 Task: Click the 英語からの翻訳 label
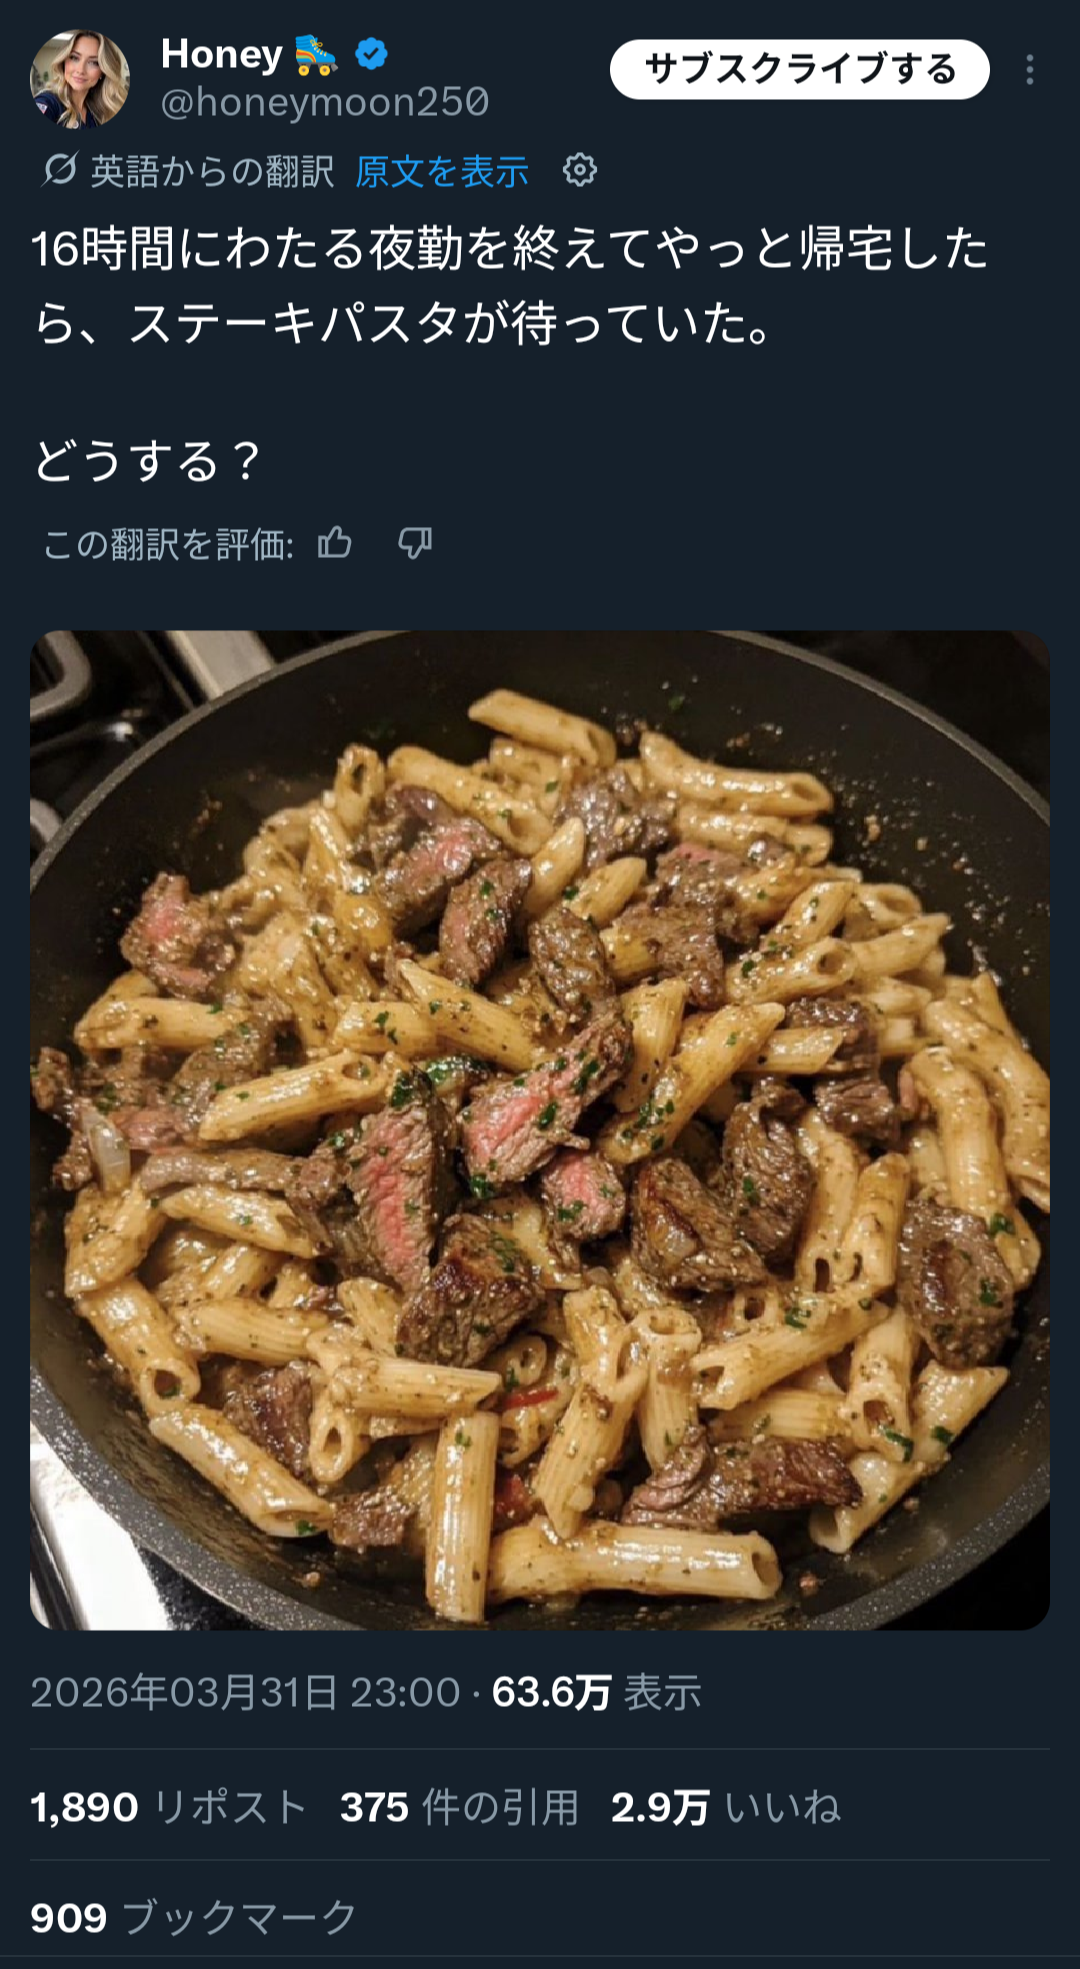tap(212, 172)
